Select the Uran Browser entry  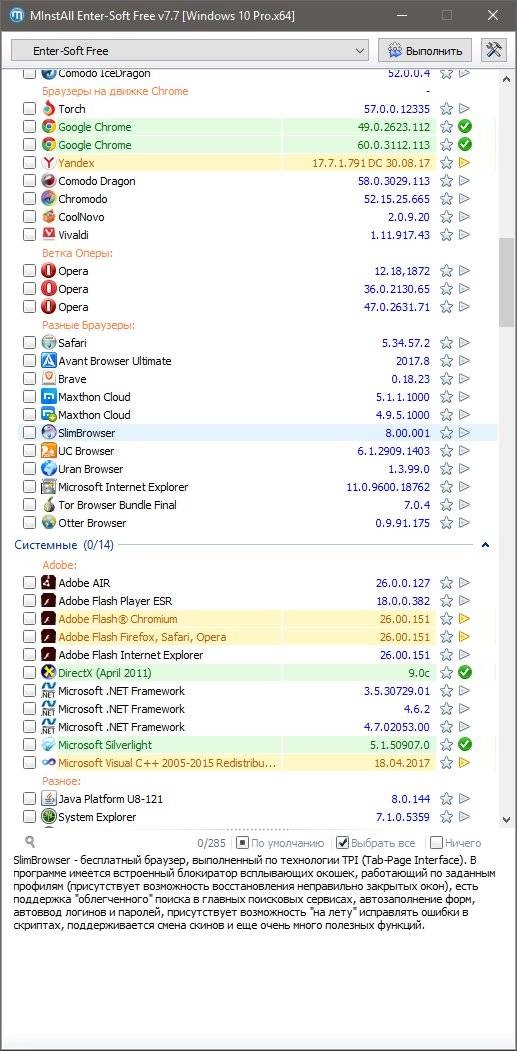(91, 469)
